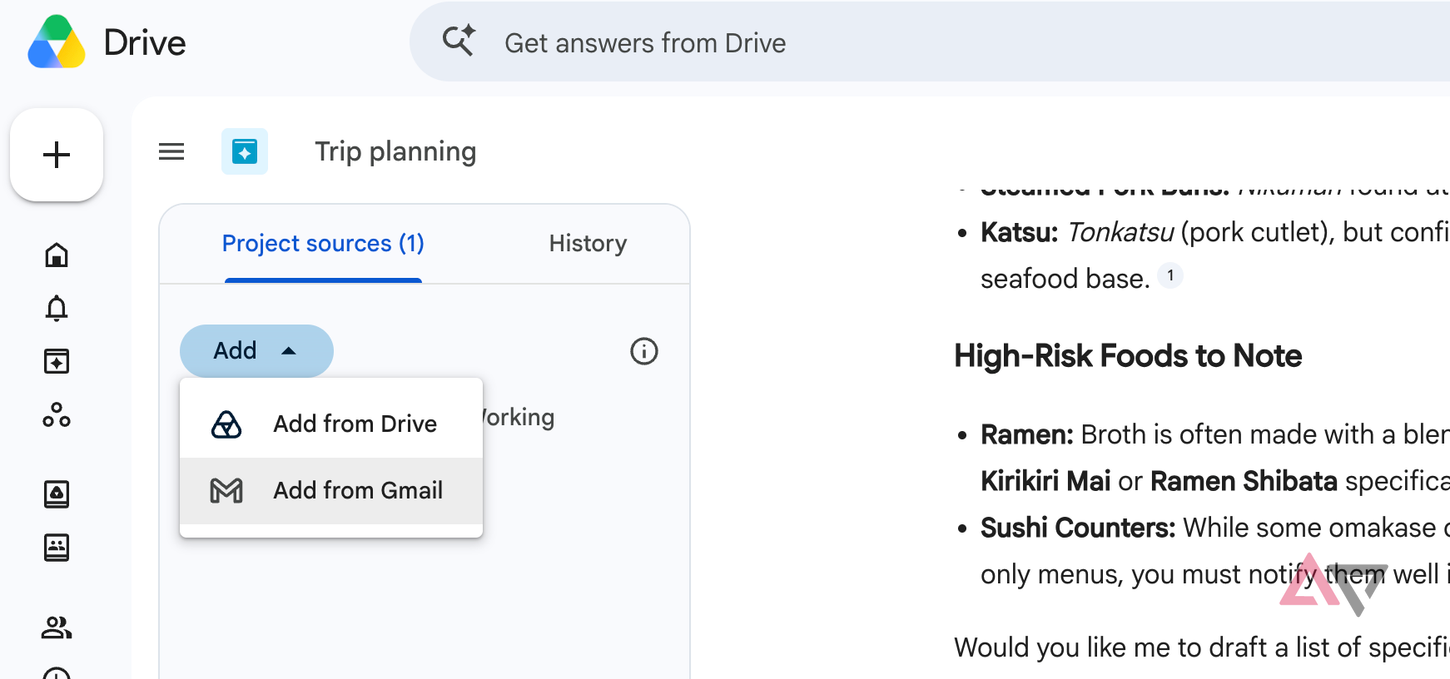This screenshot has height=679, width=1450.
Task: Open Shared with me people icon
Action: pyautogui.click(x=57, y=628)
